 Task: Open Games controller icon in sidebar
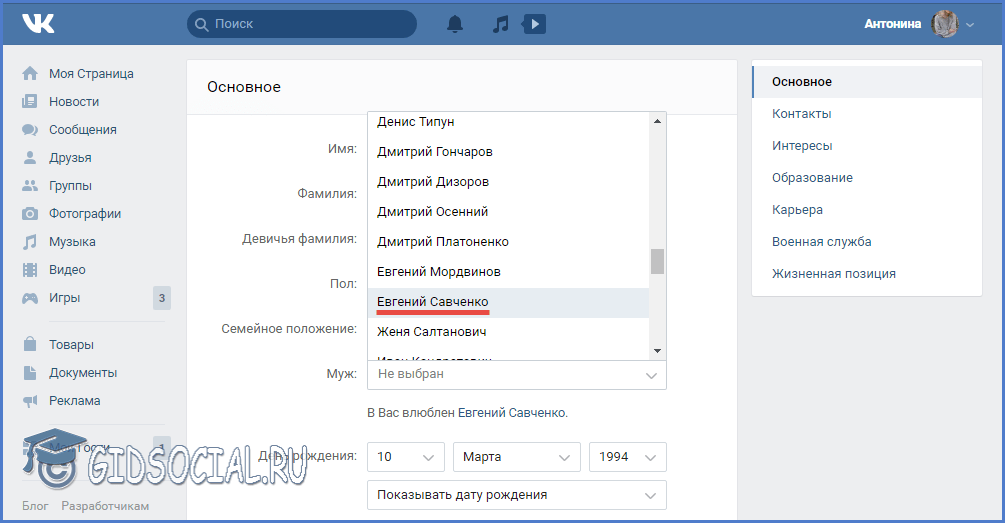(x=30, y=298)
